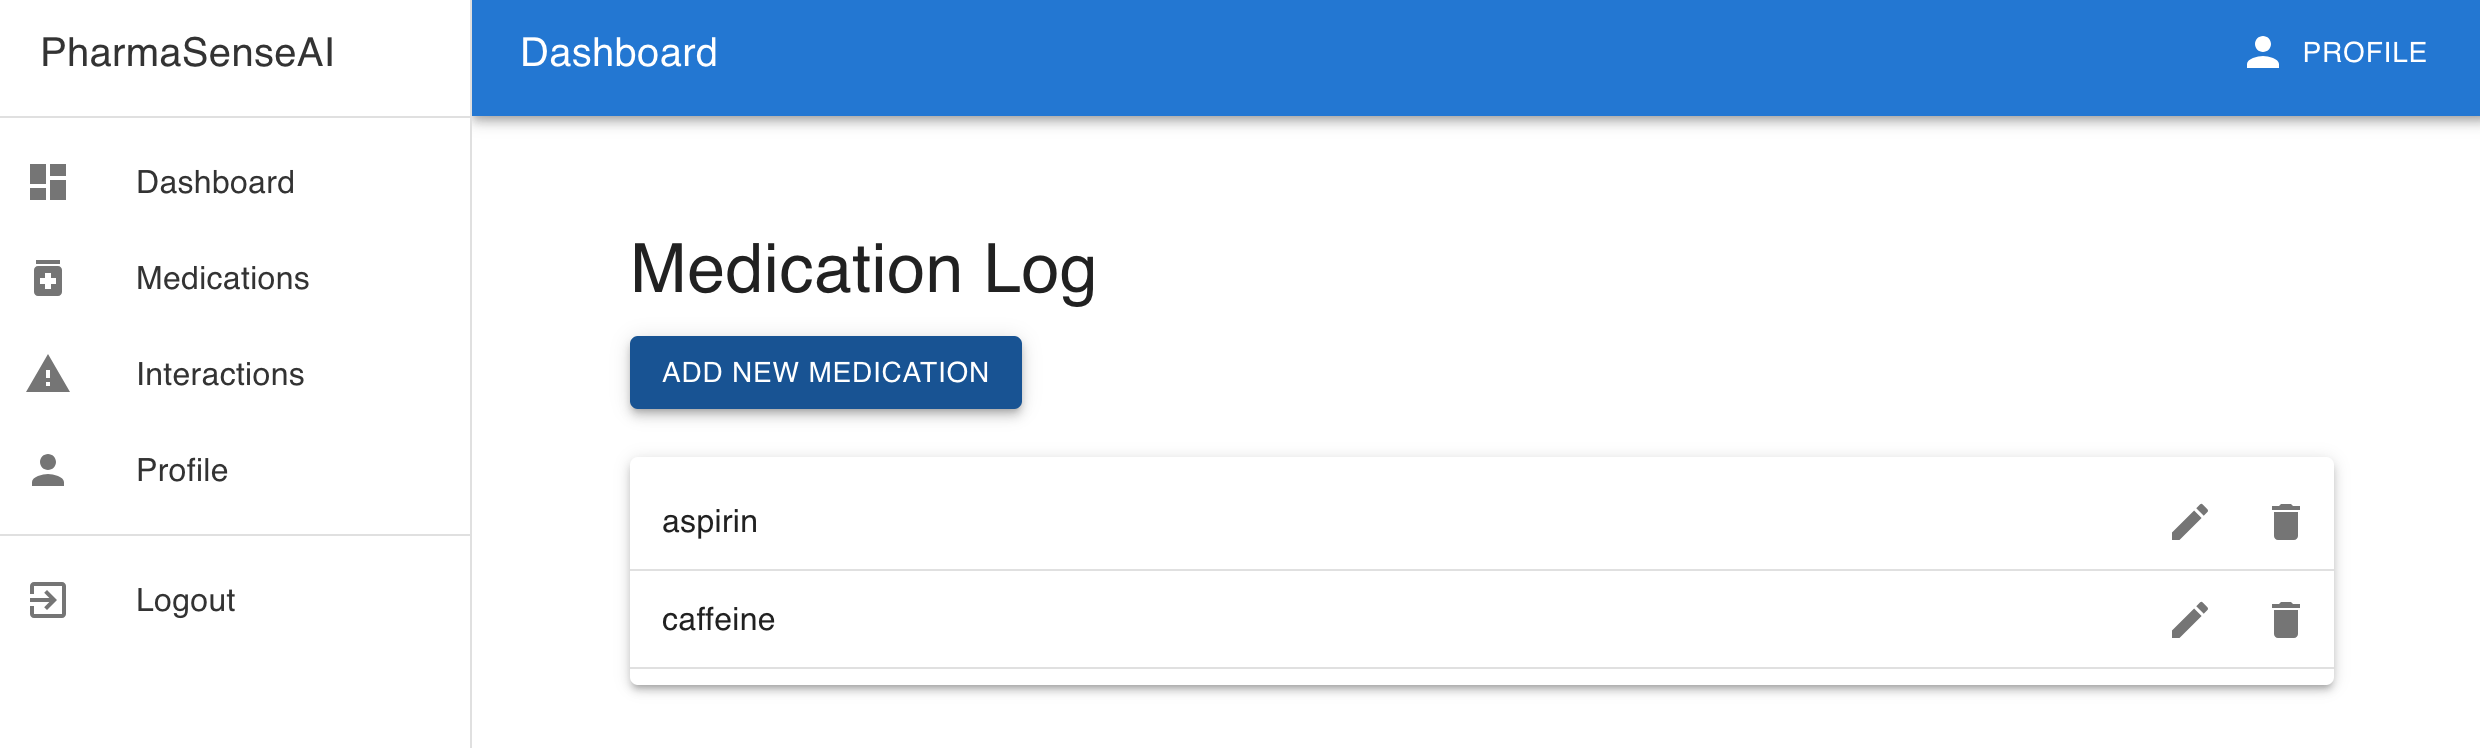
Task: Go to Medications in the sidebar
Action: (222, 278)
